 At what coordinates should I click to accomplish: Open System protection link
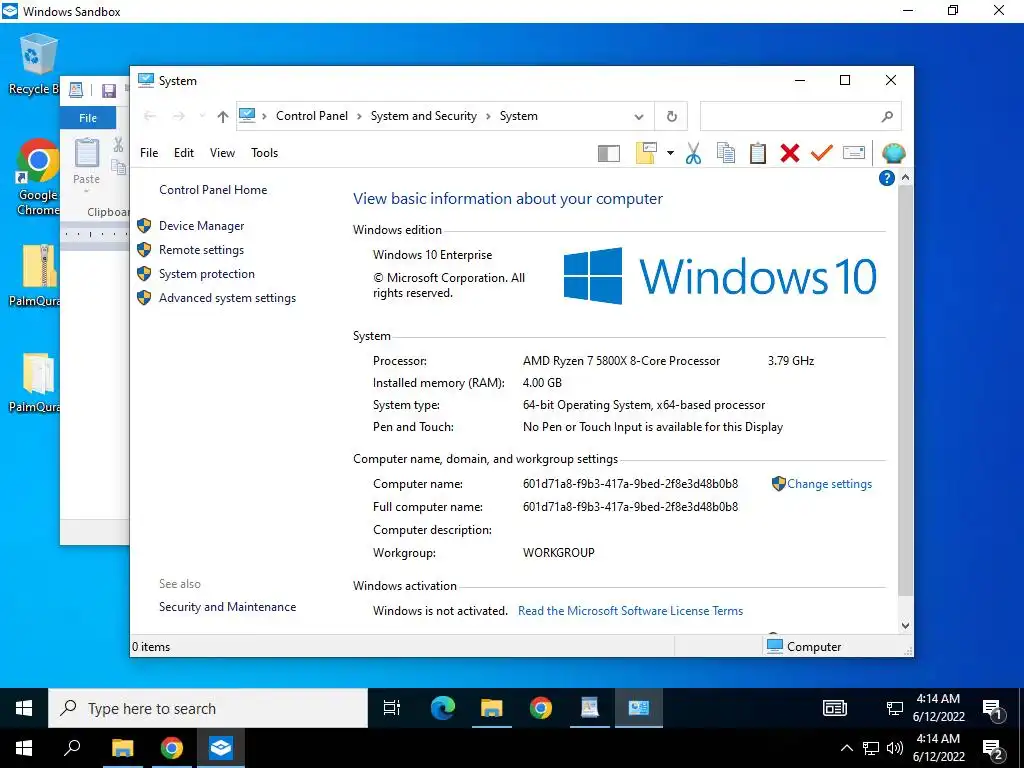point(206,274)
